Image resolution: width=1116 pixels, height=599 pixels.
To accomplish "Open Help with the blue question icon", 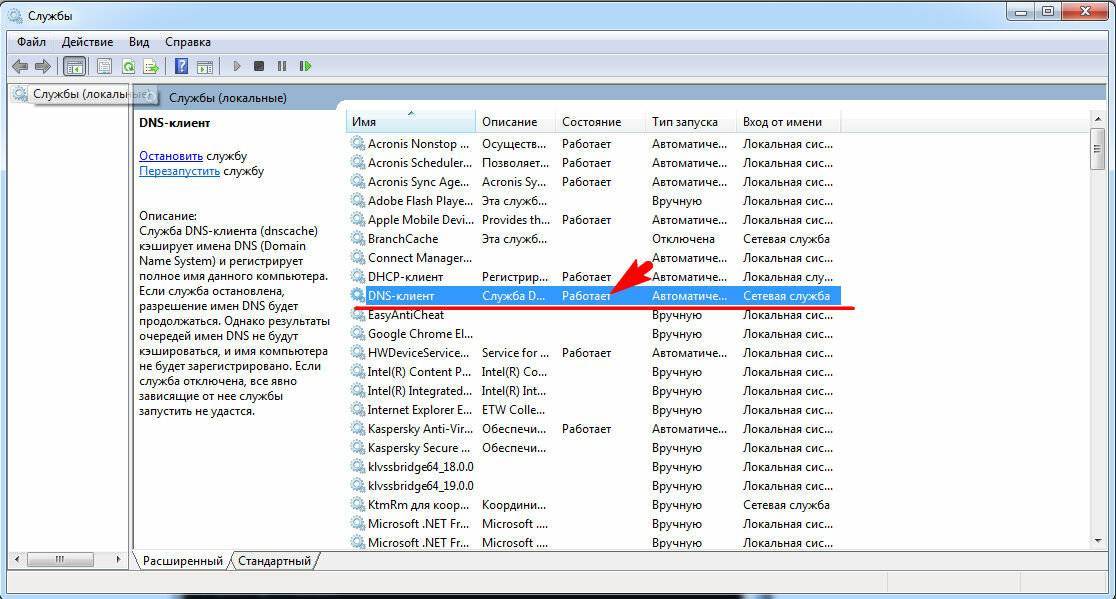I will 181,66.
